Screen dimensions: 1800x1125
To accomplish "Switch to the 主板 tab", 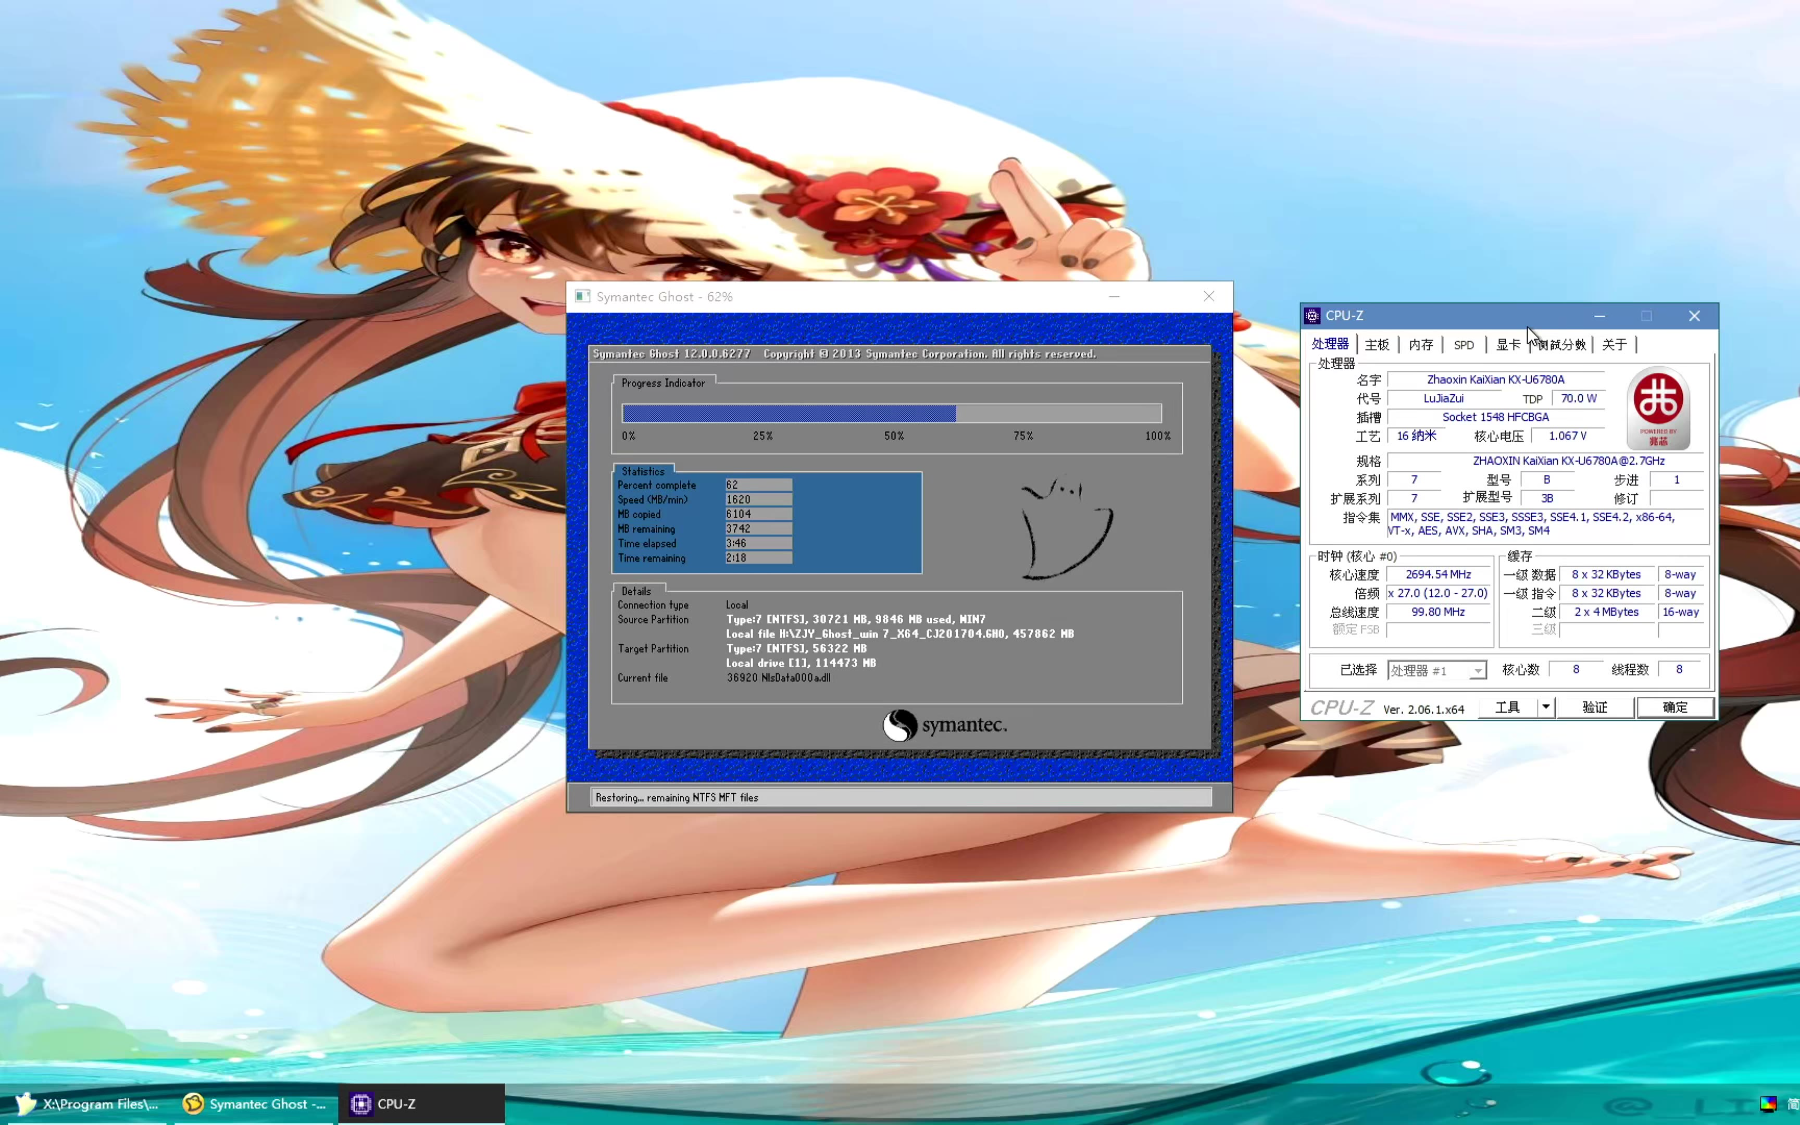I will [1377, 345].
